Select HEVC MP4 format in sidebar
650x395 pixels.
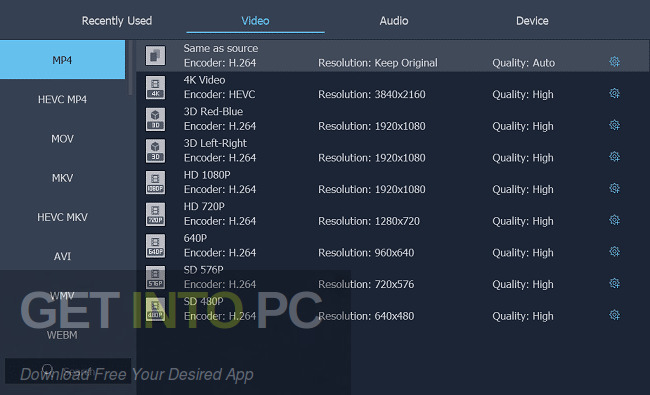[x=62, y=99]
